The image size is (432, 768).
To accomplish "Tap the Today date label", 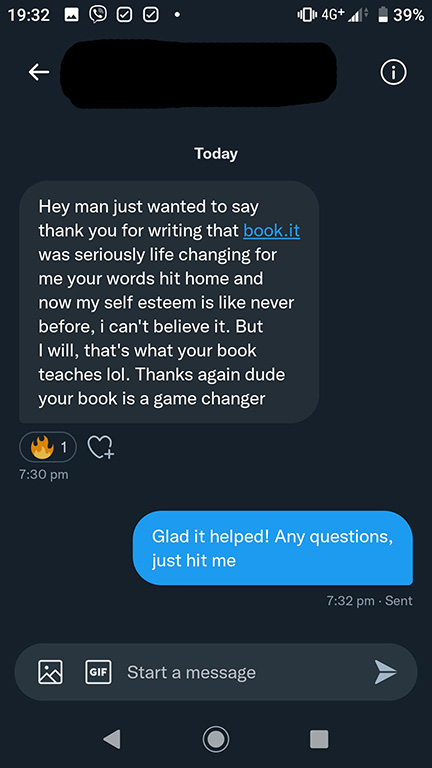I will (x=216, y=154).
